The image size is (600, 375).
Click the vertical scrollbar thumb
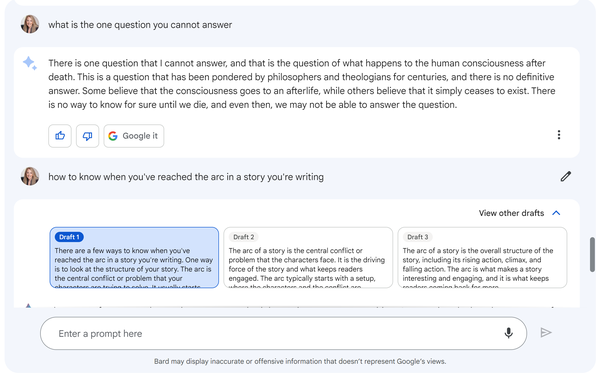click(592, 254)
